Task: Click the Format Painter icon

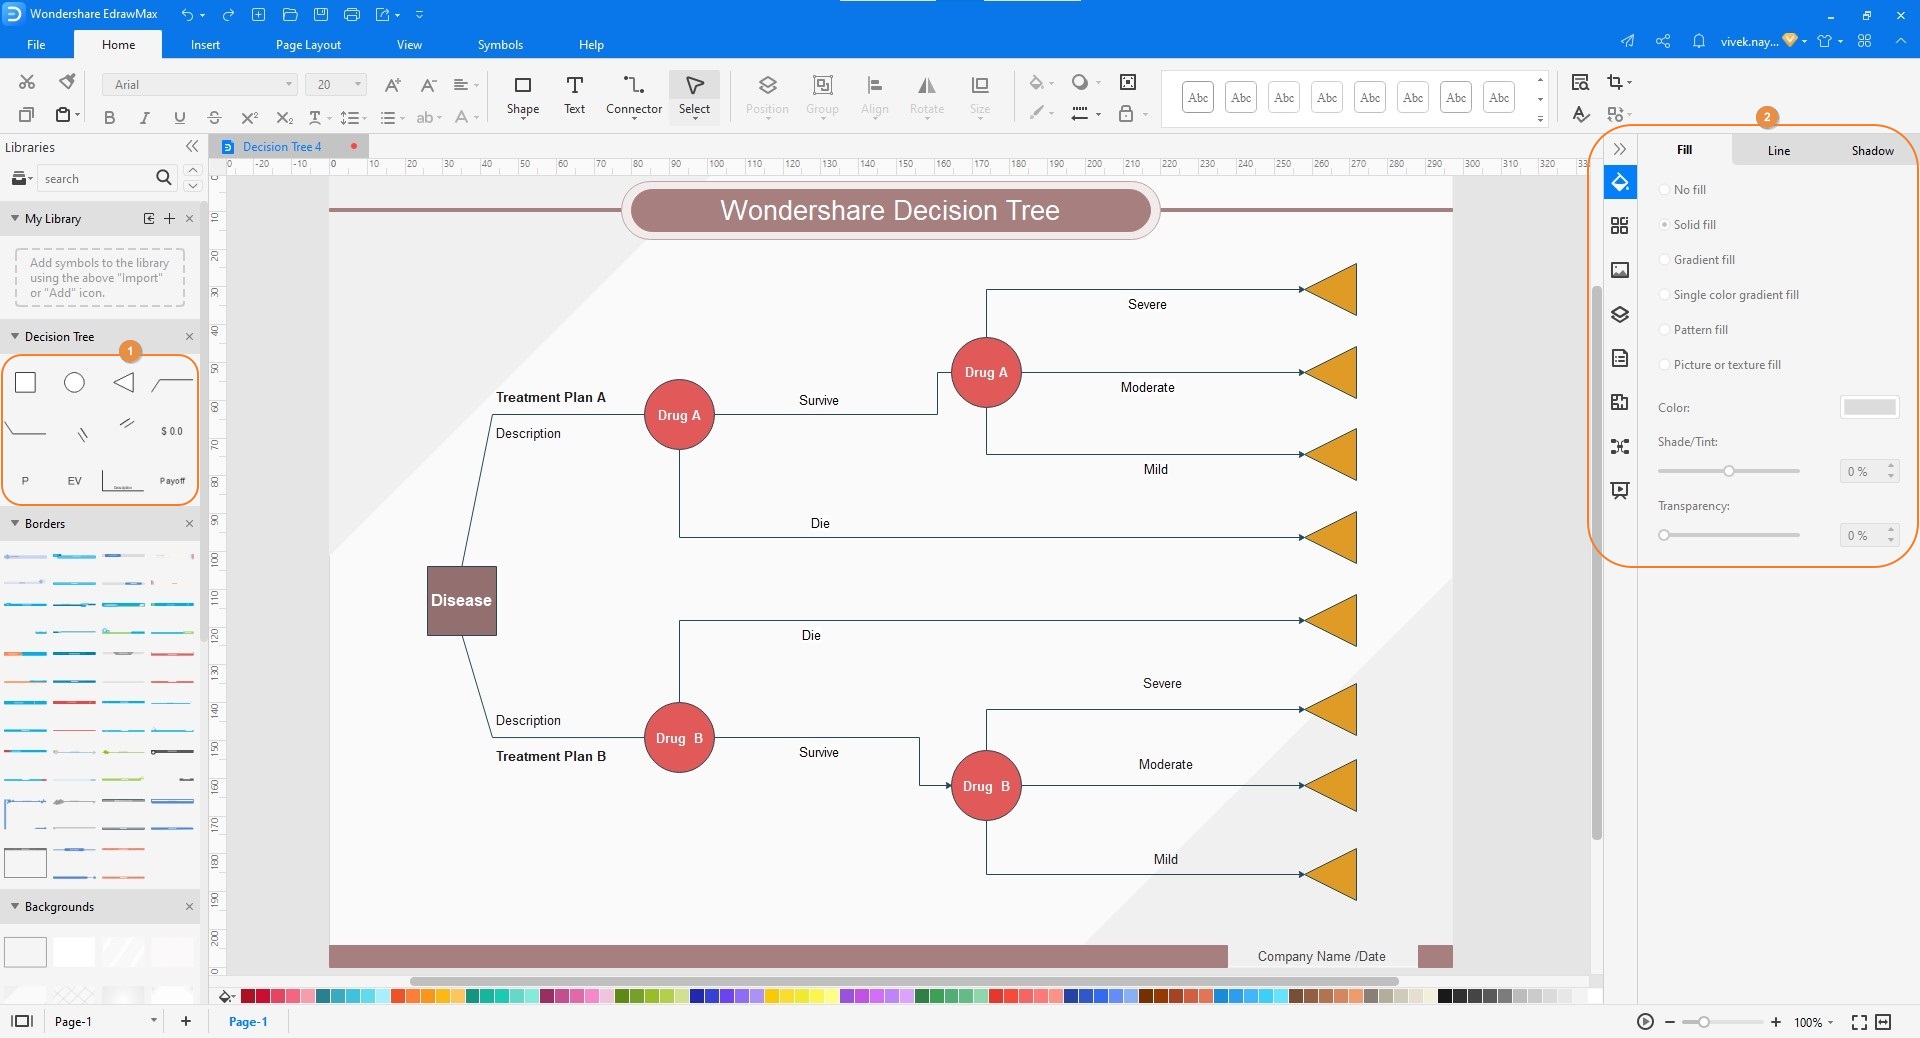Action: coord(67,82)
